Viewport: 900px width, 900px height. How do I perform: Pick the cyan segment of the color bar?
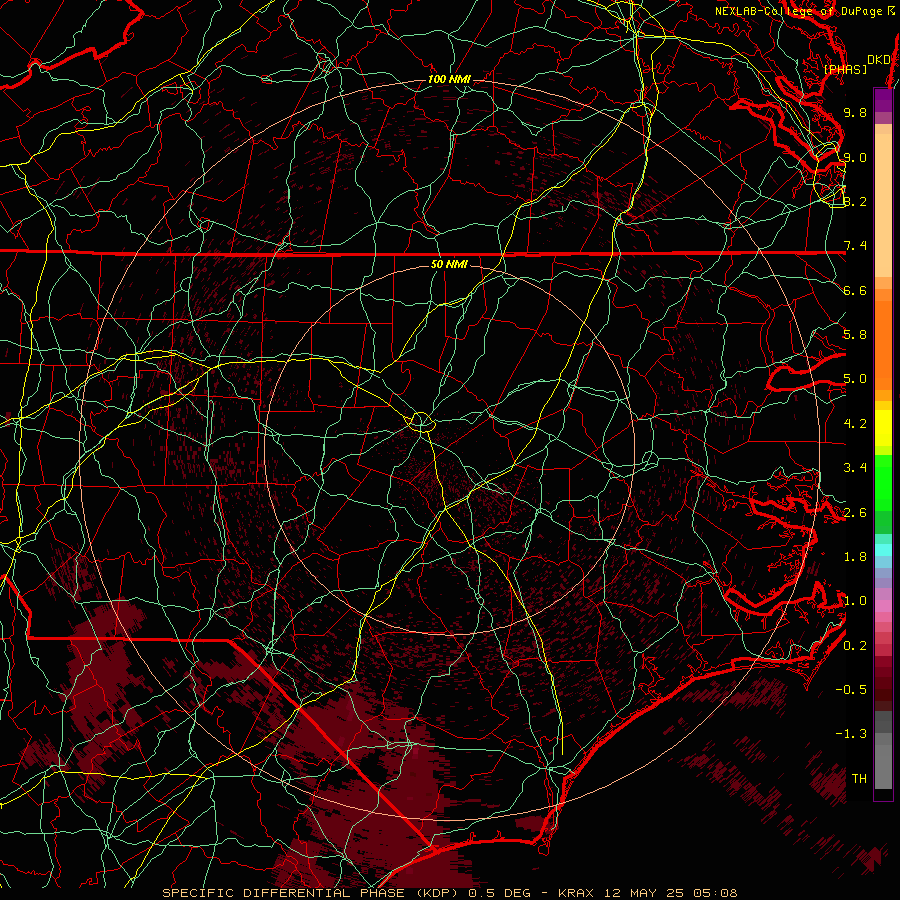click(x=883, y=549)
